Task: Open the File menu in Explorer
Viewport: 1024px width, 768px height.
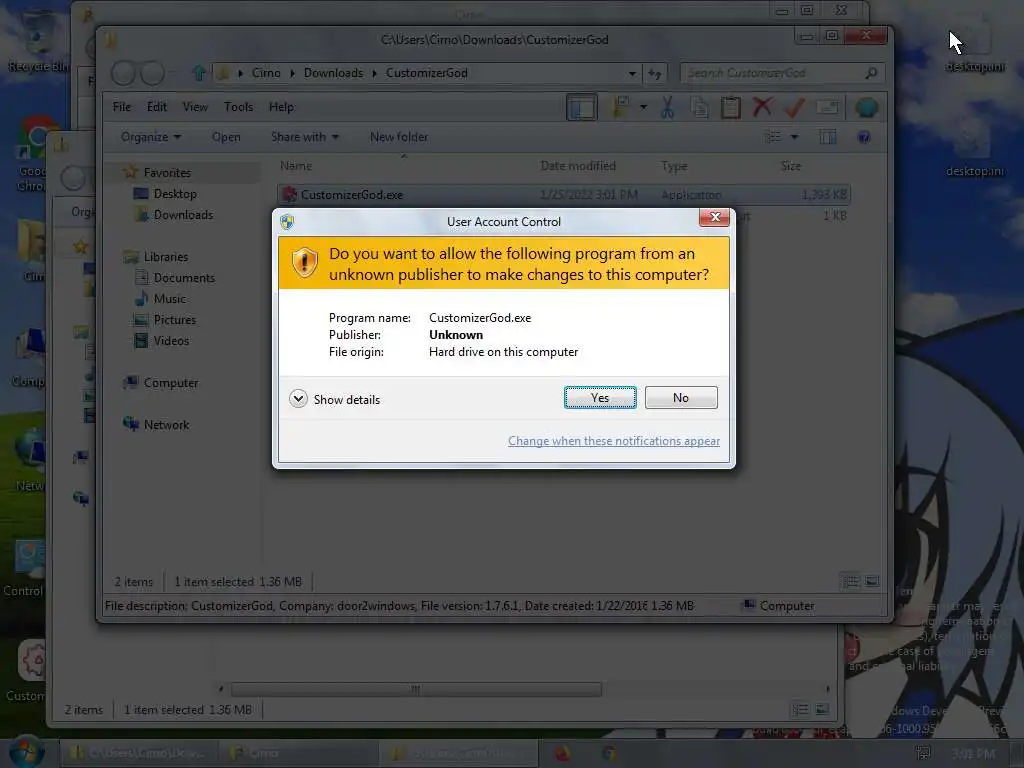Action: pos(121,106)
